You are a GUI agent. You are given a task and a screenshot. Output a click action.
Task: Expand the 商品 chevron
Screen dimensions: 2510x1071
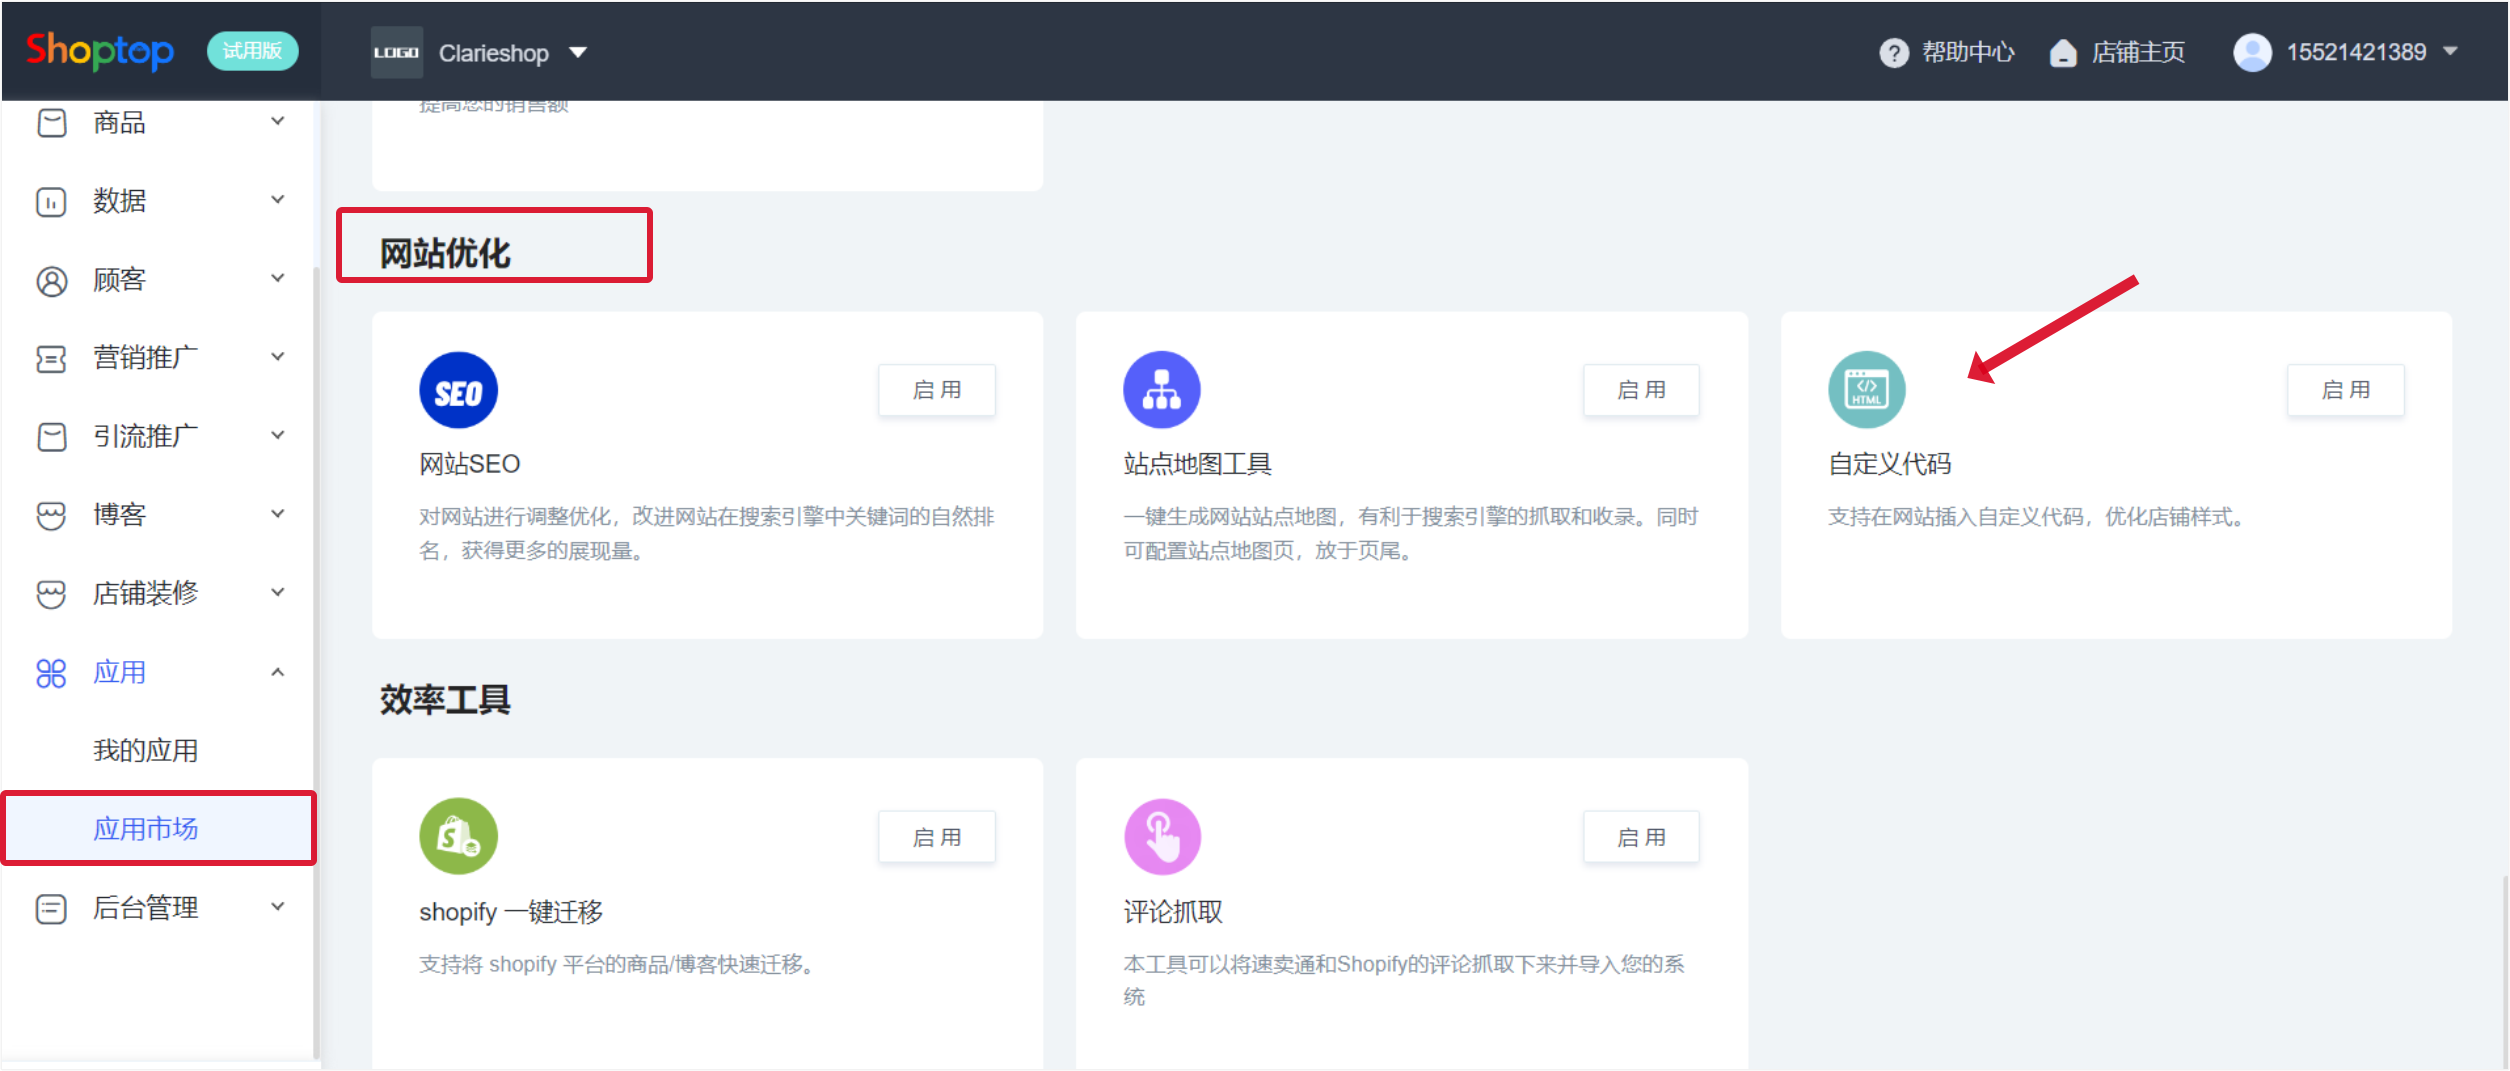278,121
